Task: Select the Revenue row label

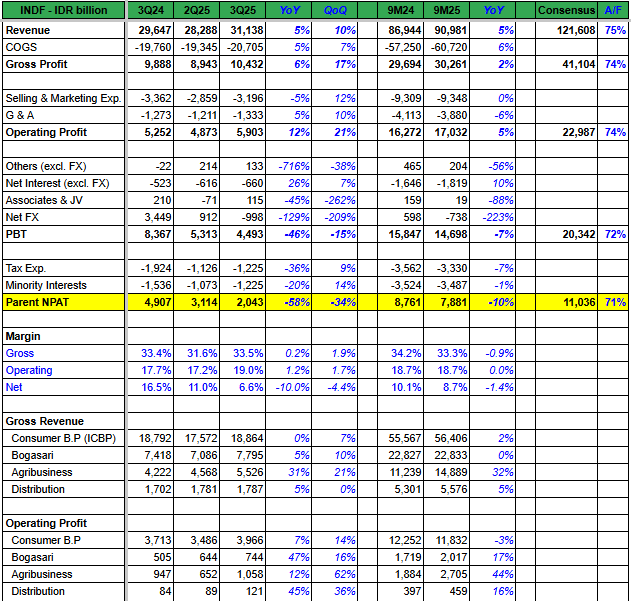Action: [x=28, y=30]
